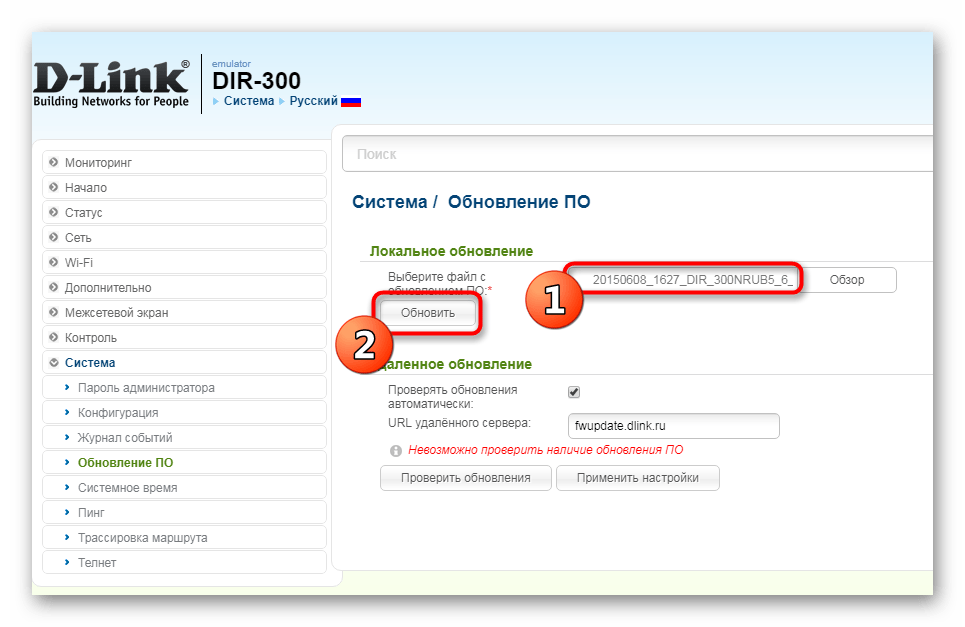Click the Система / Обновление ПО page title
The width and height of the screenshot is (965, 627).
point(471,202)
